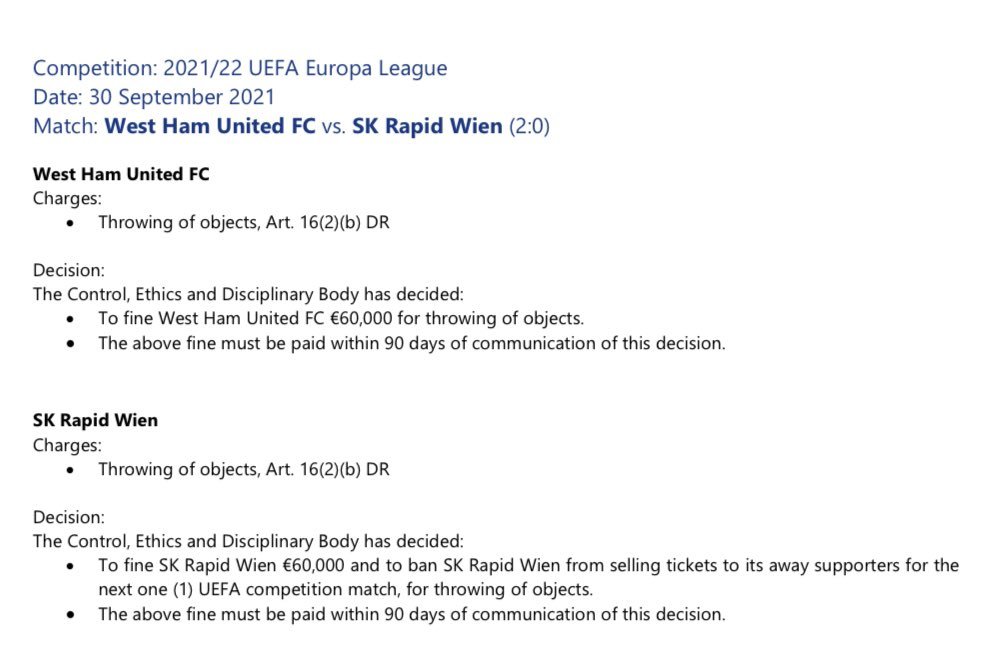Screen dimensions: 1005x656
Task: Click the first Control, Ethics and Disciplinary Body sentence
Action: [x=248, y=294]
